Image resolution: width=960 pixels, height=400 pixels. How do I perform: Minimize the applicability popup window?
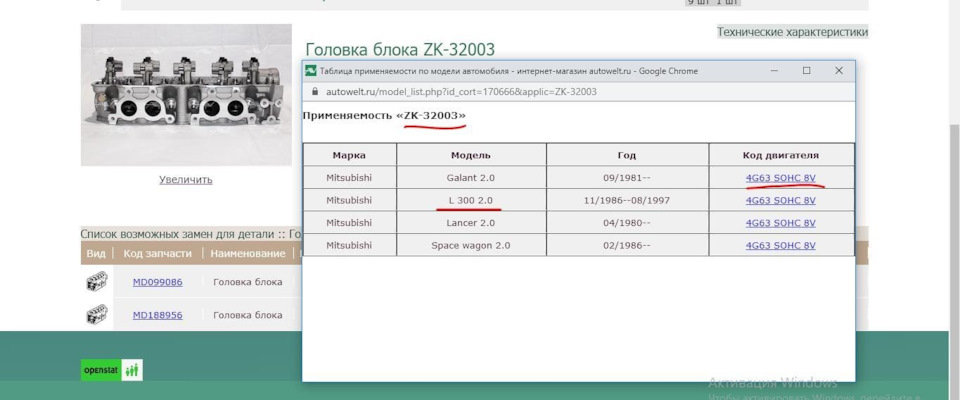point(774,70)
